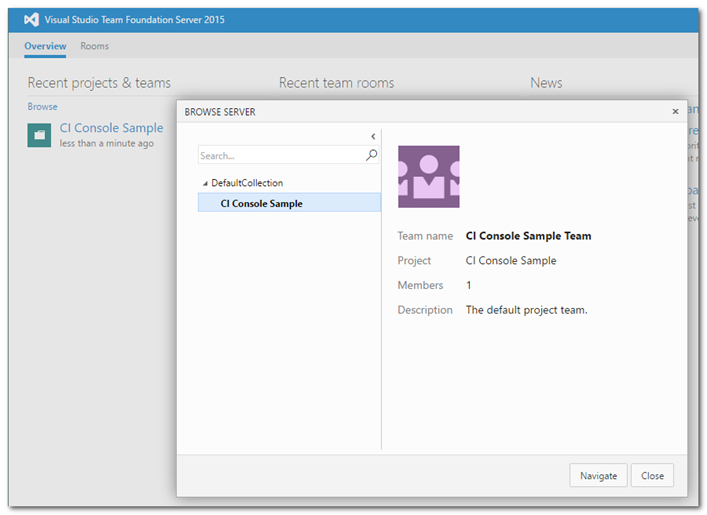
Task: Open CI Console Sample from recent projects
Action: [111, 128]
